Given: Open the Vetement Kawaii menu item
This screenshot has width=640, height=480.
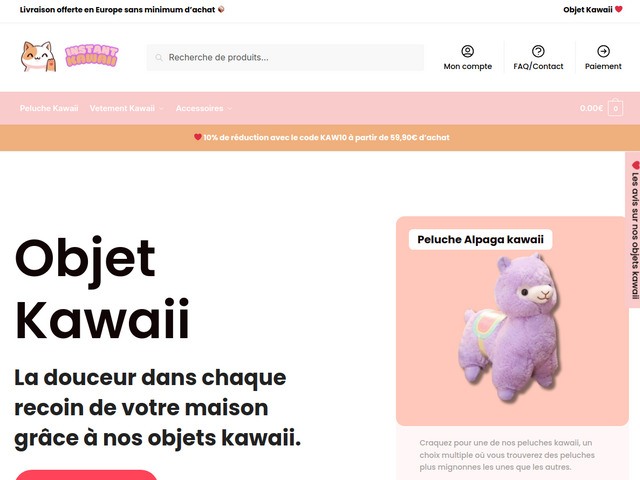Looking at the screenshot, I should coord(122,108).
